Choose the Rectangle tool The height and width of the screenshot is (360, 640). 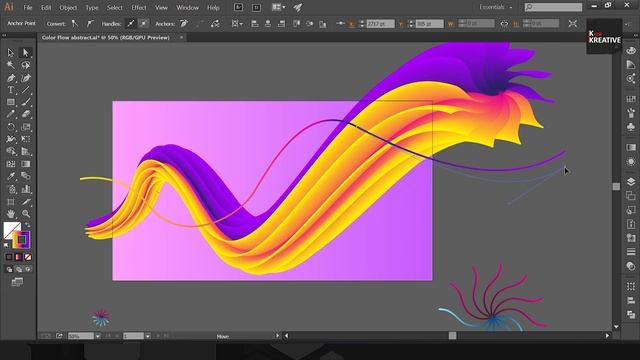[x=11, y=102]
